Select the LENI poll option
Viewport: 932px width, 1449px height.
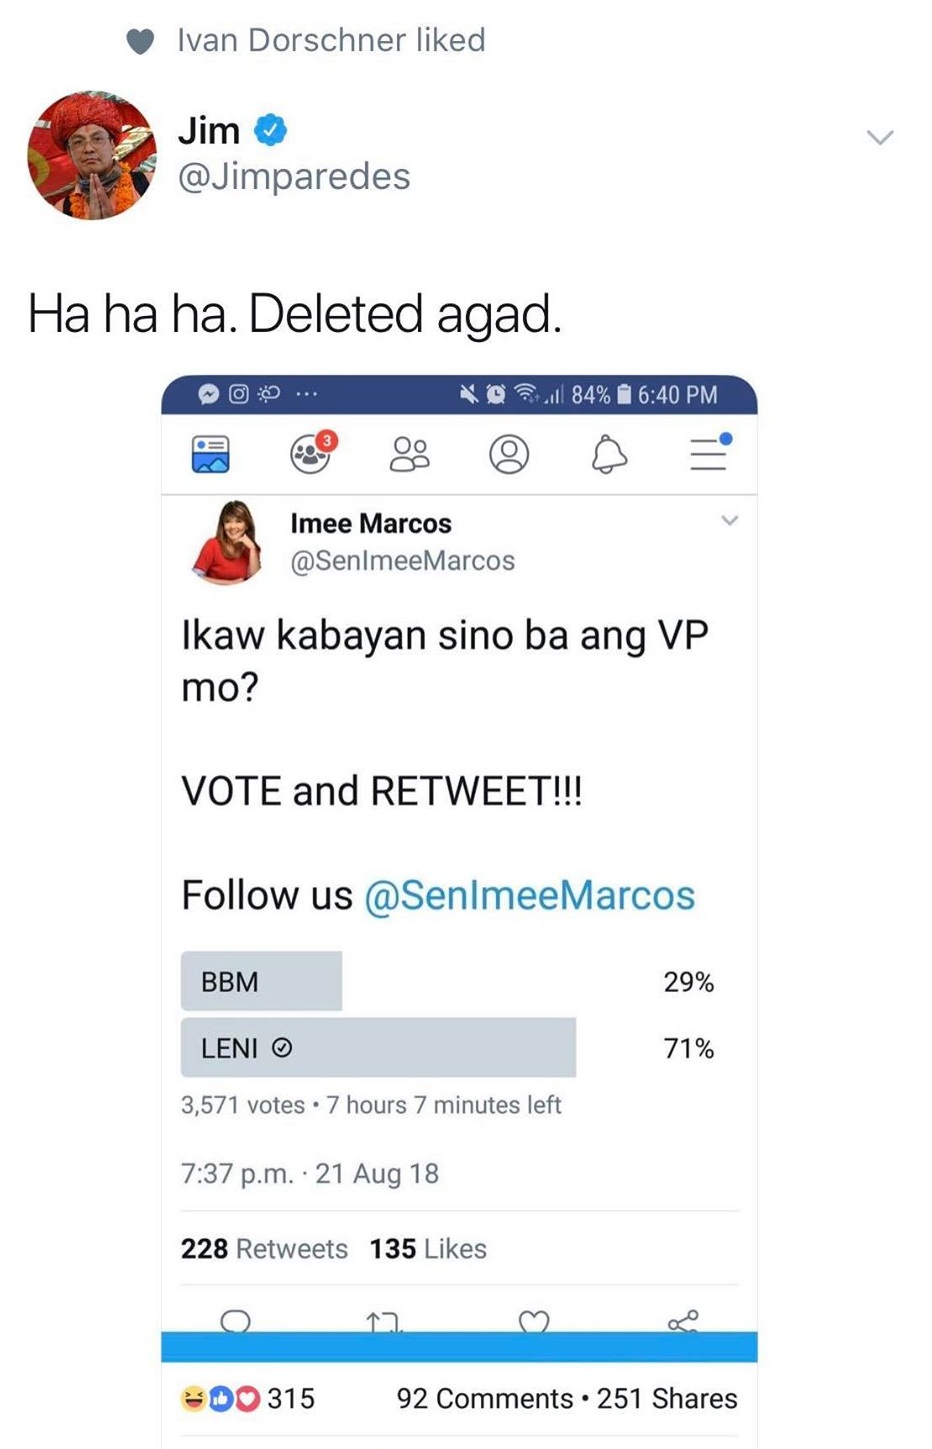447,1047
